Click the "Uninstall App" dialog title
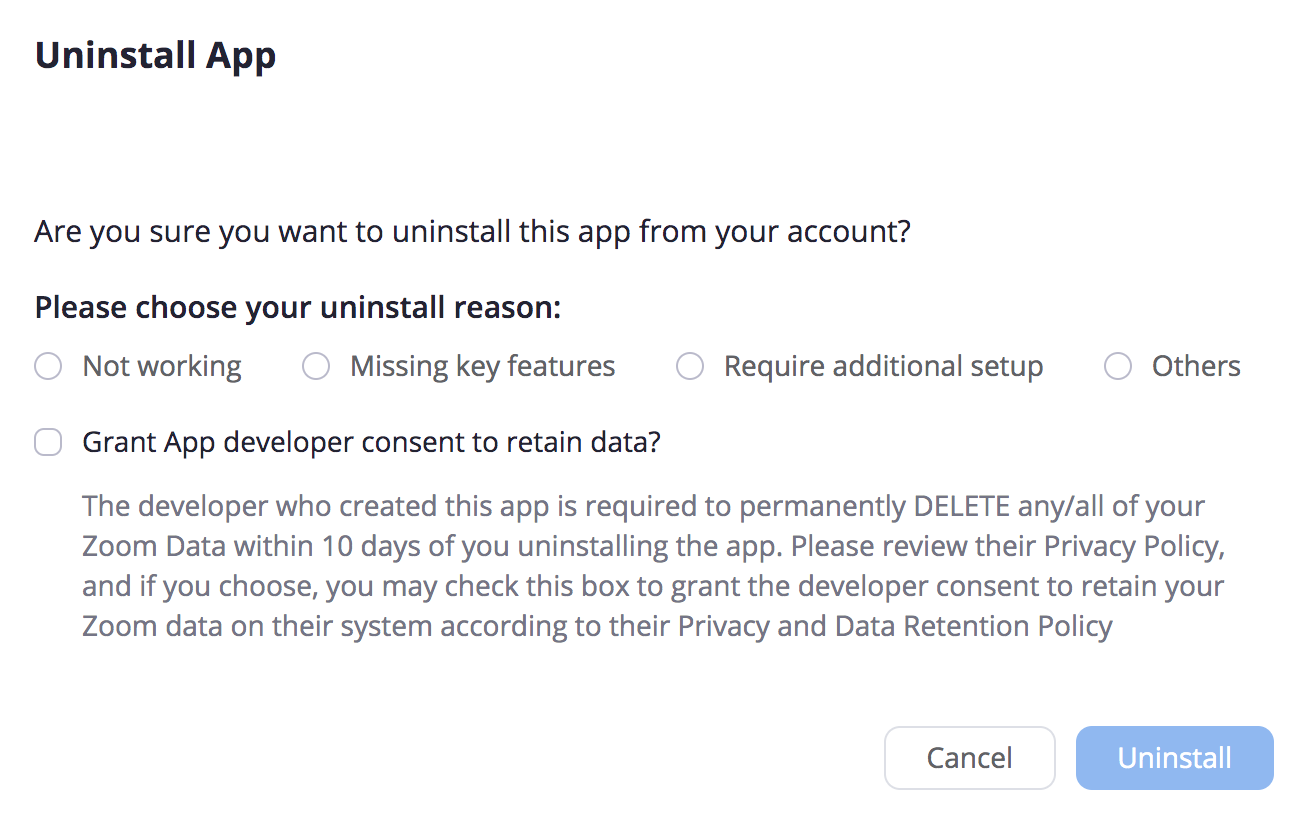 (156, 56)
